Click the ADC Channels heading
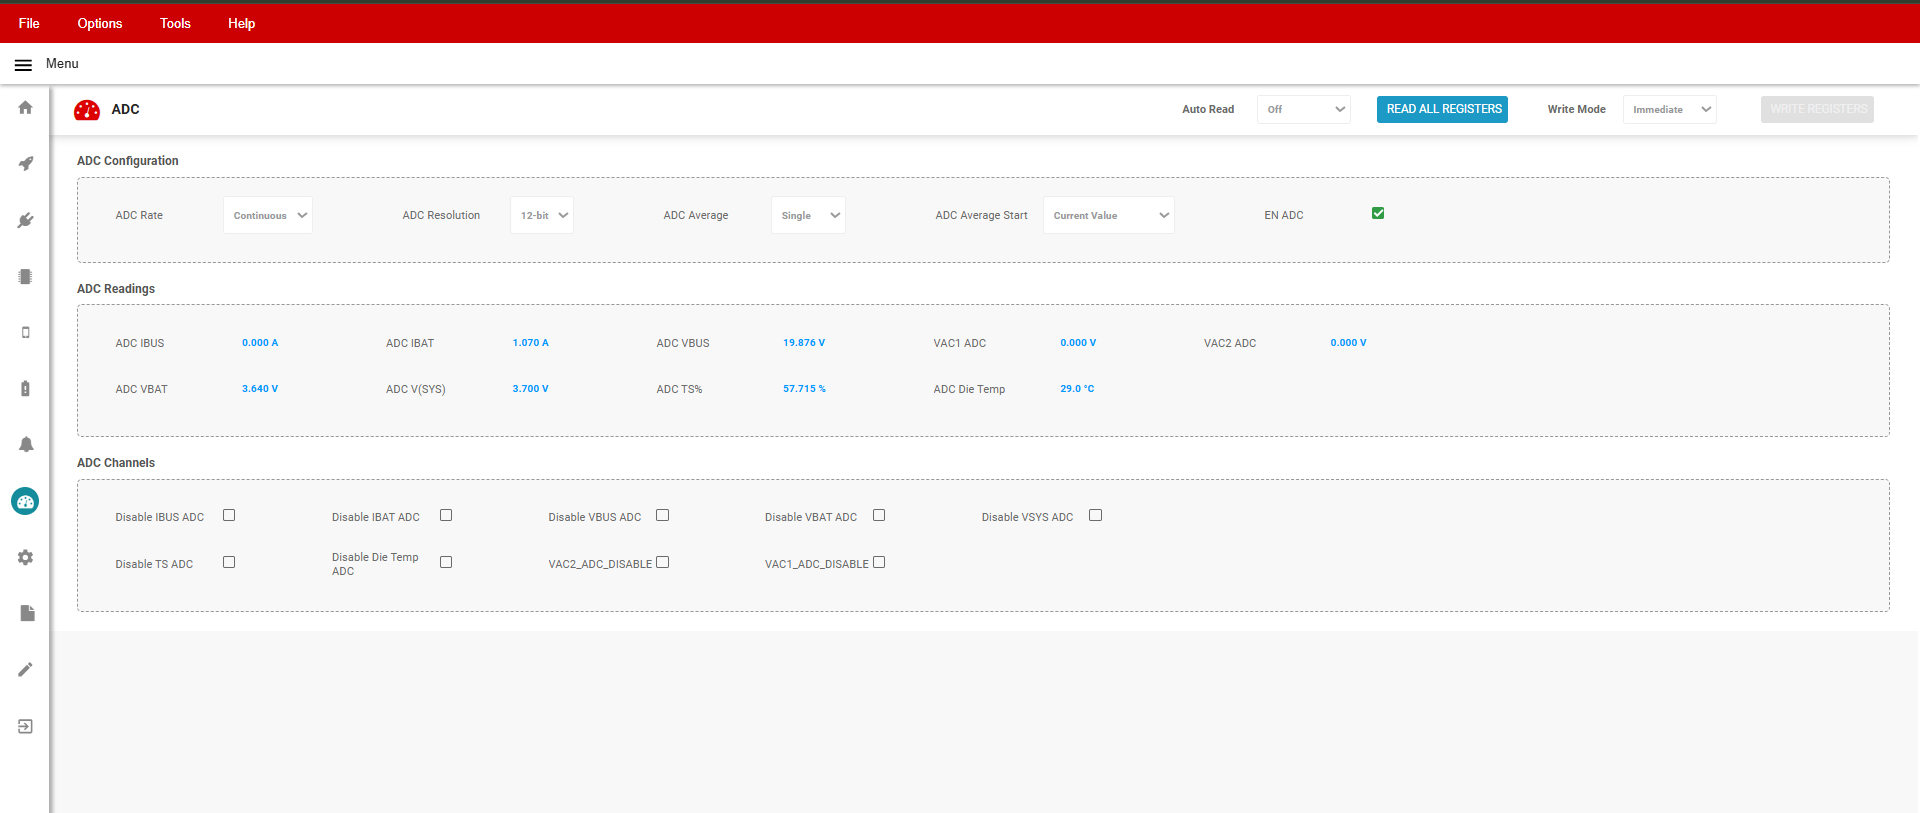 (x=116, y=463)
